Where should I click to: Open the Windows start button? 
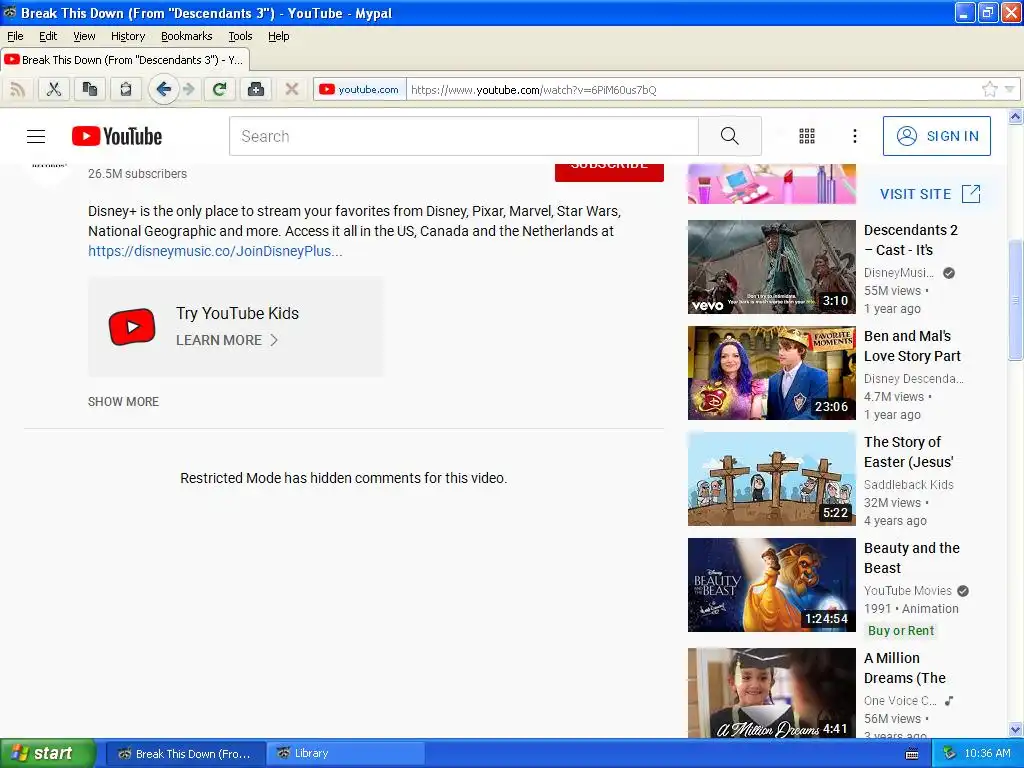pyautogui.click(x=48, y=753)
